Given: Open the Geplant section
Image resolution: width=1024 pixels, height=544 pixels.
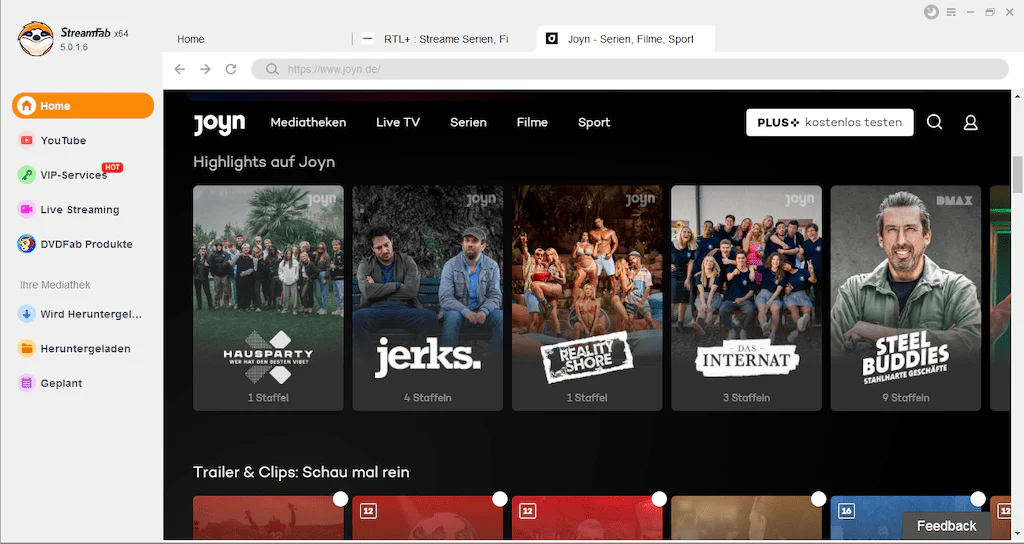Looking at the screenshot, I should pyautogui.click(x=61, y=383).
